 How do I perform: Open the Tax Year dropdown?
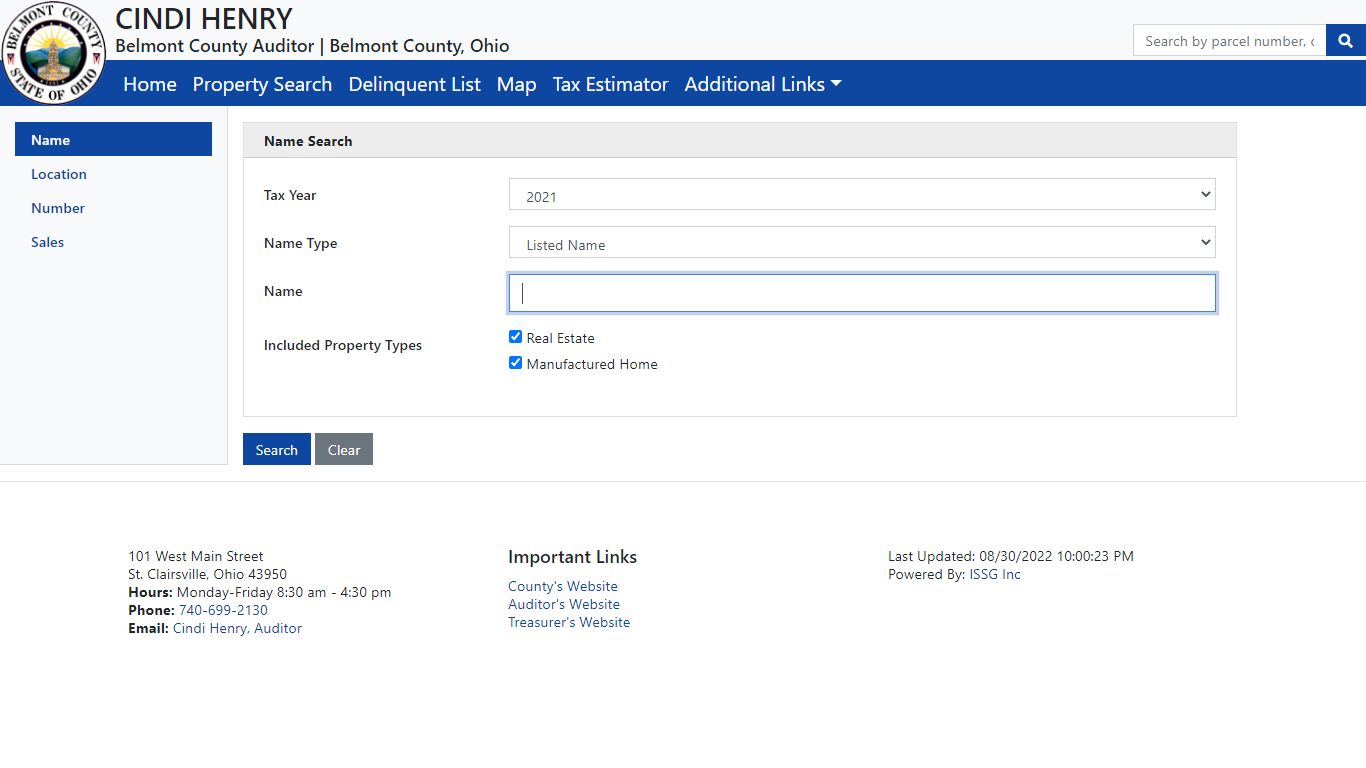coord(862,195)
